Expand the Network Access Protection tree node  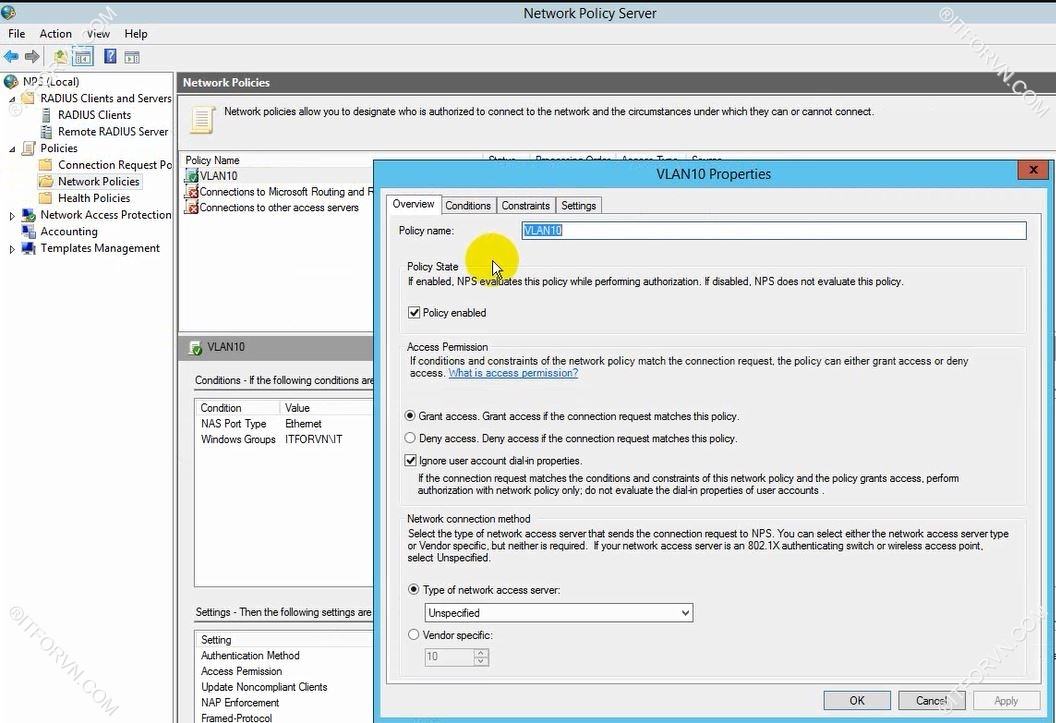coord(12,216)
